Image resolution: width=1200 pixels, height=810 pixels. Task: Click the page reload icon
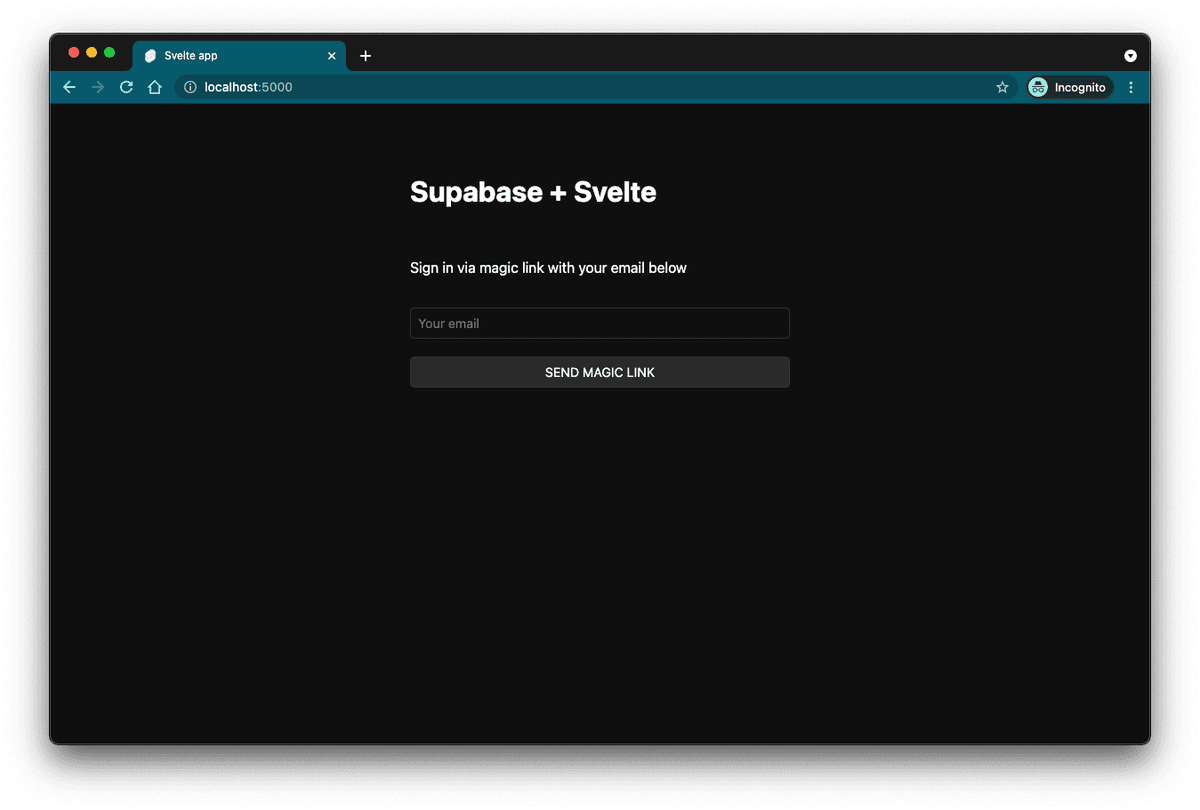coord(125,87)
